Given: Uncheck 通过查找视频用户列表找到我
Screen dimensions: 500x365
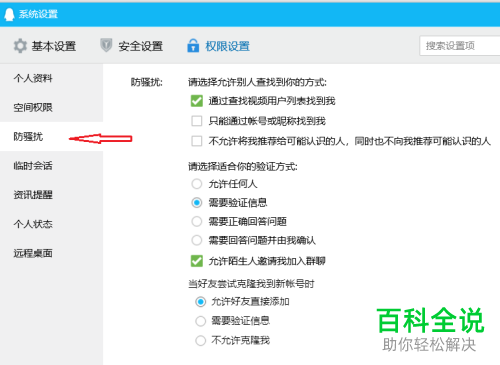Looking at the screenshot, I should [x=197, y=101].
